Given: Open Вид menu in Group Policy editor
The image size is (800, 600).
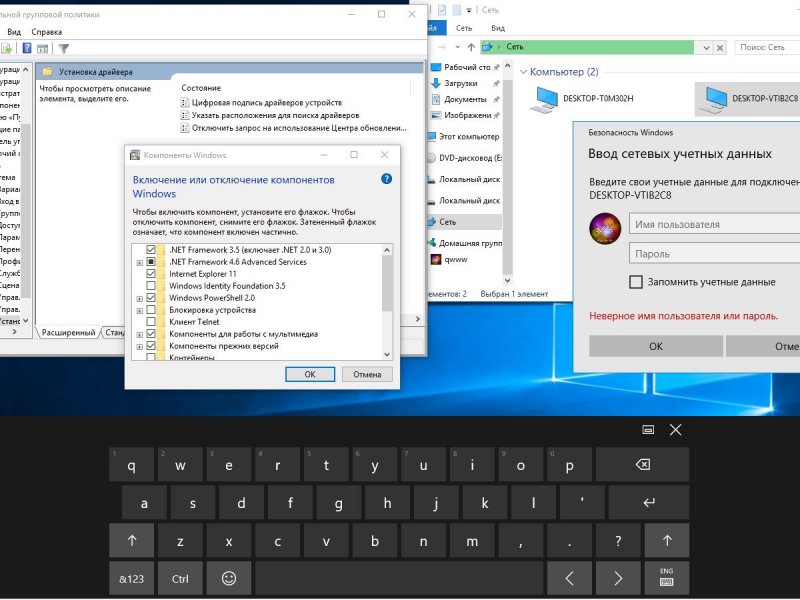Looking at the screenshot, I should click(x=14, y=32).
